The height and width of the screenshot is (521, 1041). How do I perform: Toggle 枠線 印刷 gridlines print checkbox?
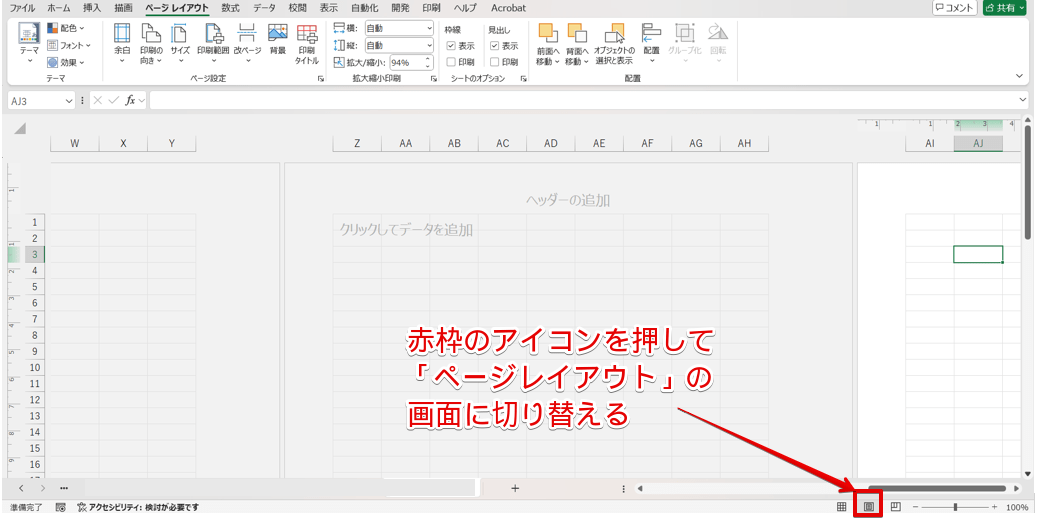click(451, 62)
